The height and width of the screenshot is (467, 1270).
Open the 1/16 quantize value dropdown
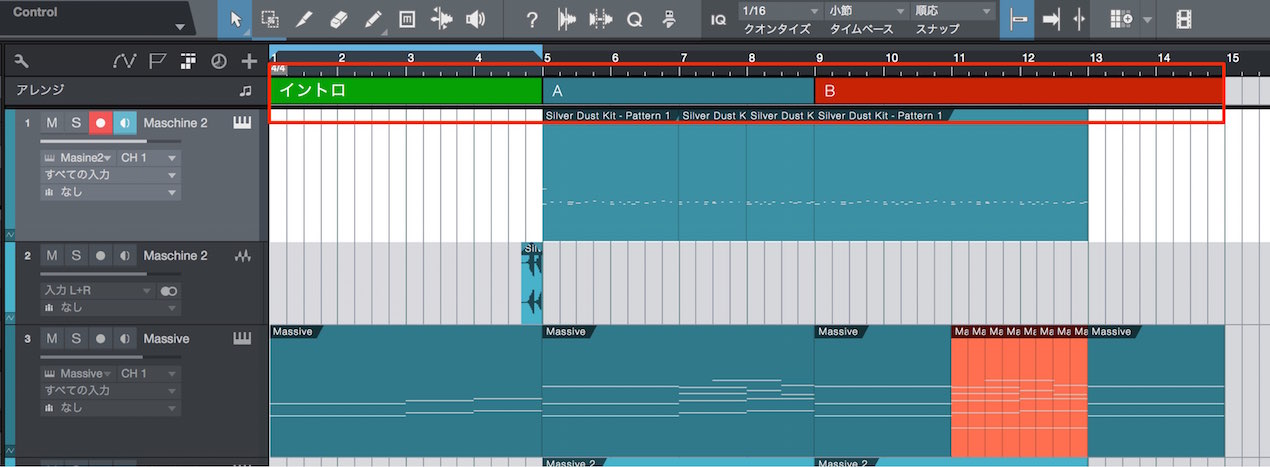pyautogui.click(x=780, y=11)
